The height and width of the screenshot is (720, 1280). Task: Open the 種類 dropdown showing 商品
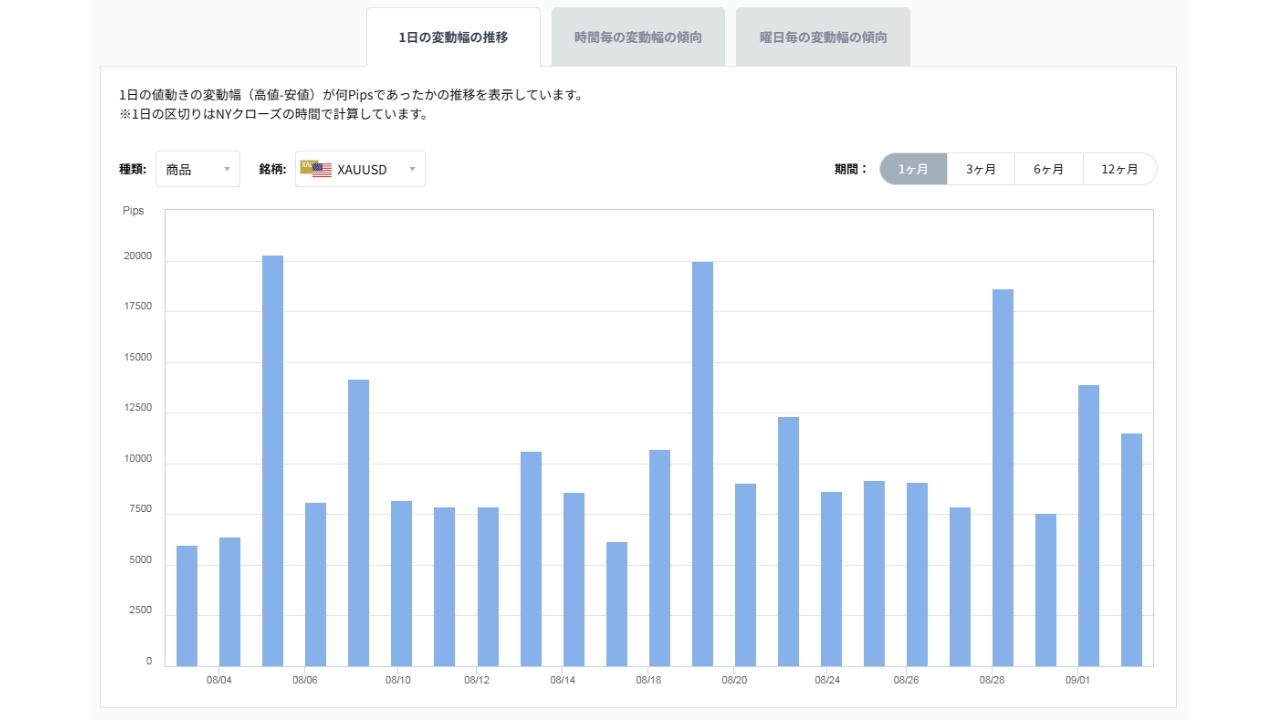[x=198, y=169]
